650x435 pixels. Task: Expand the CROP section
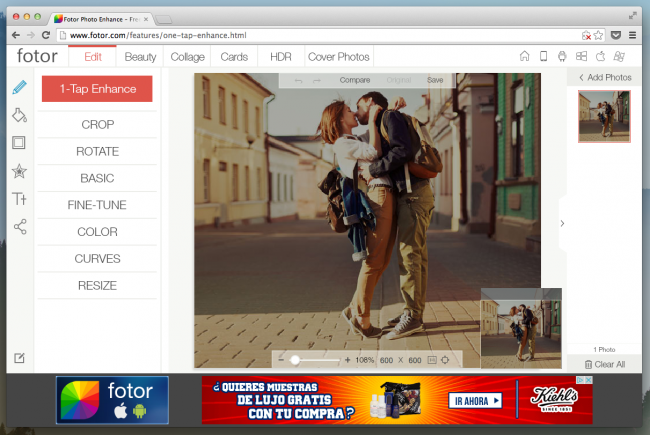coord(97,124)
